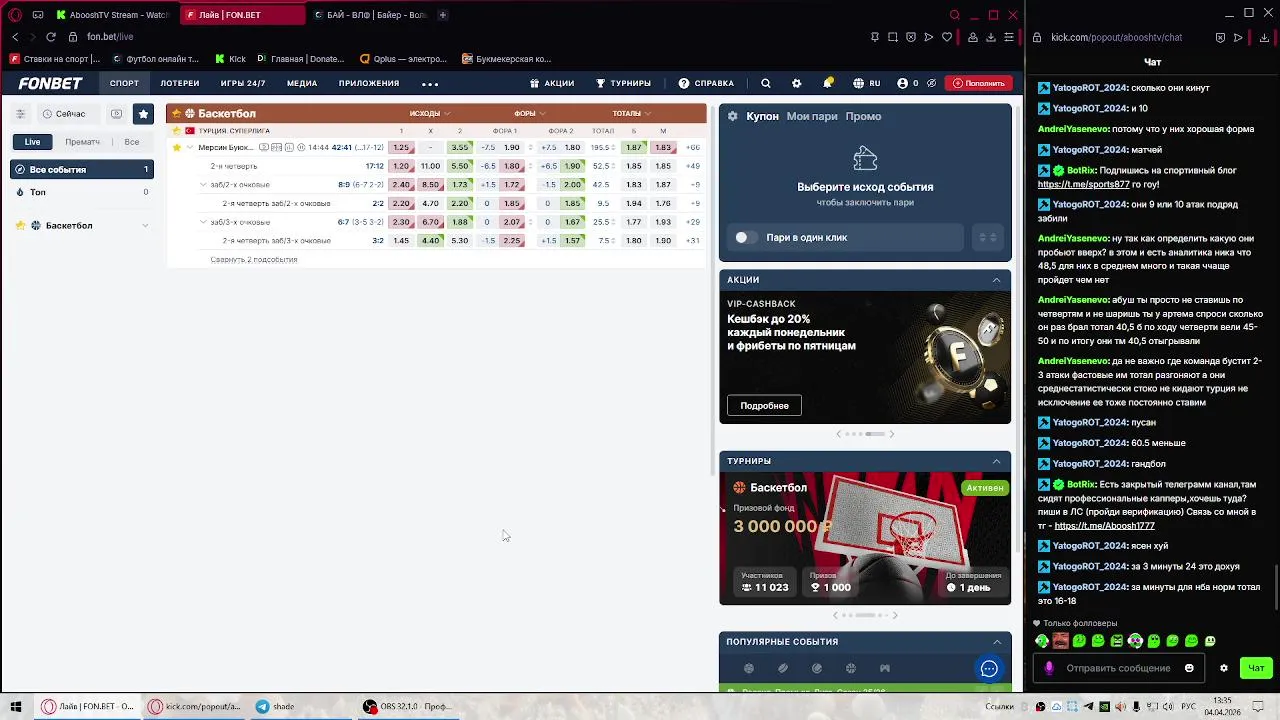Open the sidebar filter settings icon
The width and height of the screenshot is (1280, 720).
click(x=20, y=114)
